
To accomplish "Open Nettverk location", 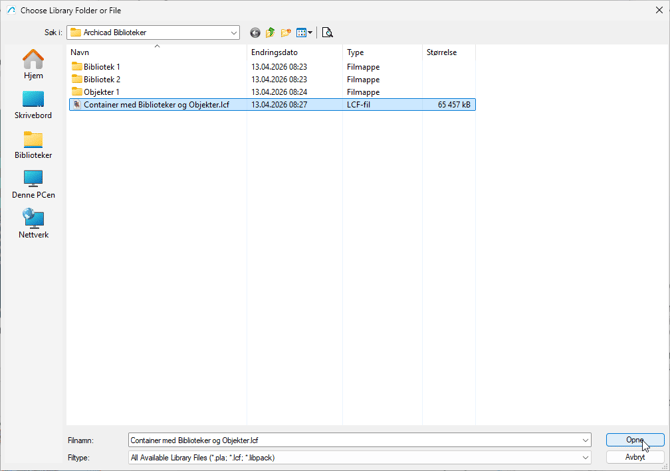I will point(33,224).
